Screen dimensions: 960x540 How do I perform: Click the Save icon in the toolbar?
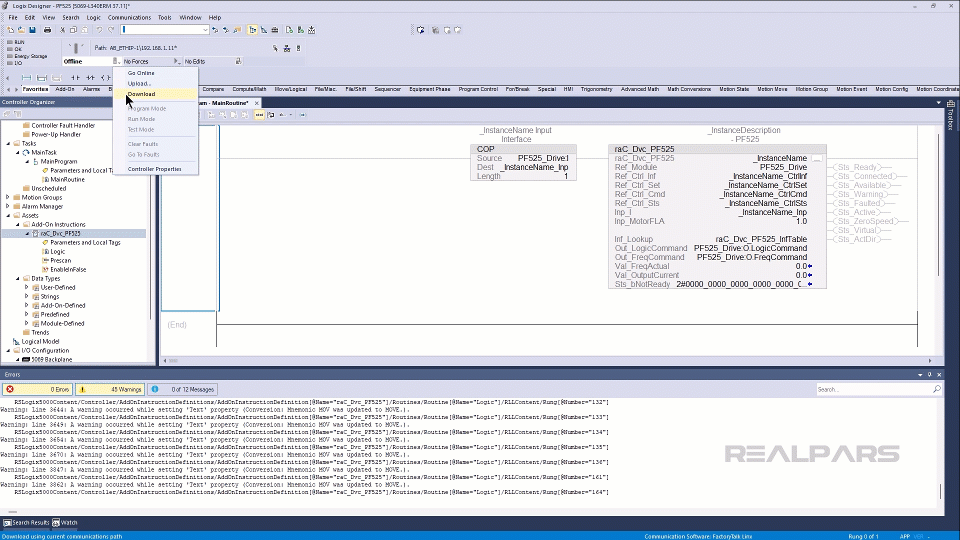point(32,29)
